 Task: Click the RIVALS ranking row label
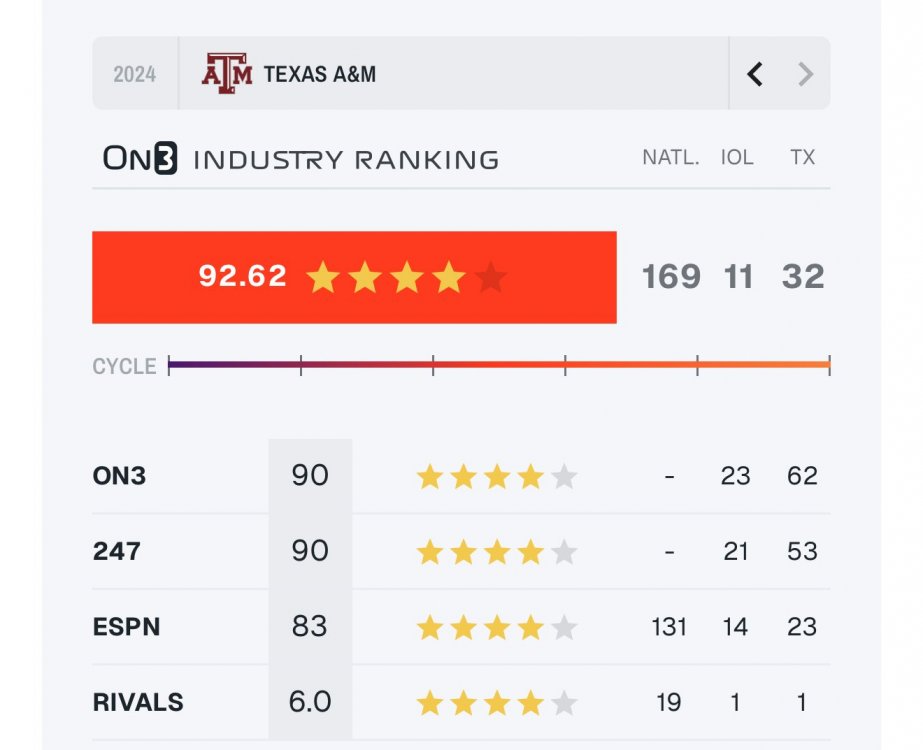point(138,703)
